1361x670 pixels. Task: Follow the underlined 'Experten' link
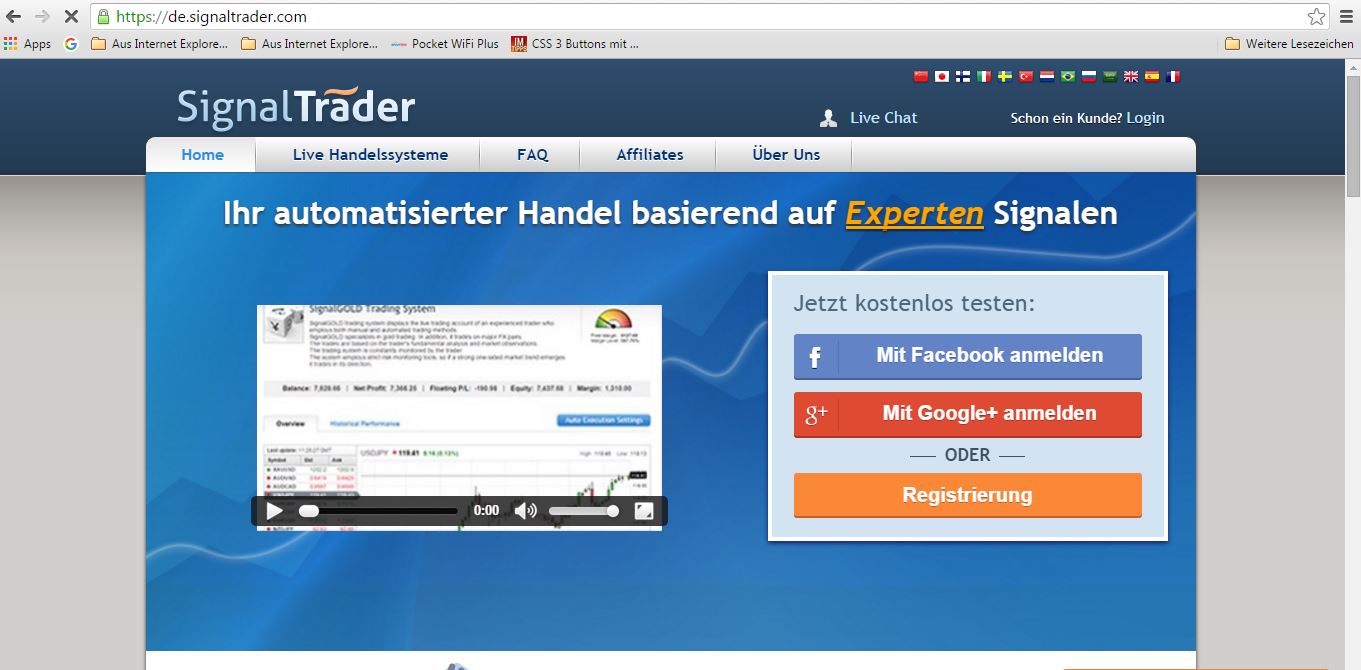click(x=914, y=213)
